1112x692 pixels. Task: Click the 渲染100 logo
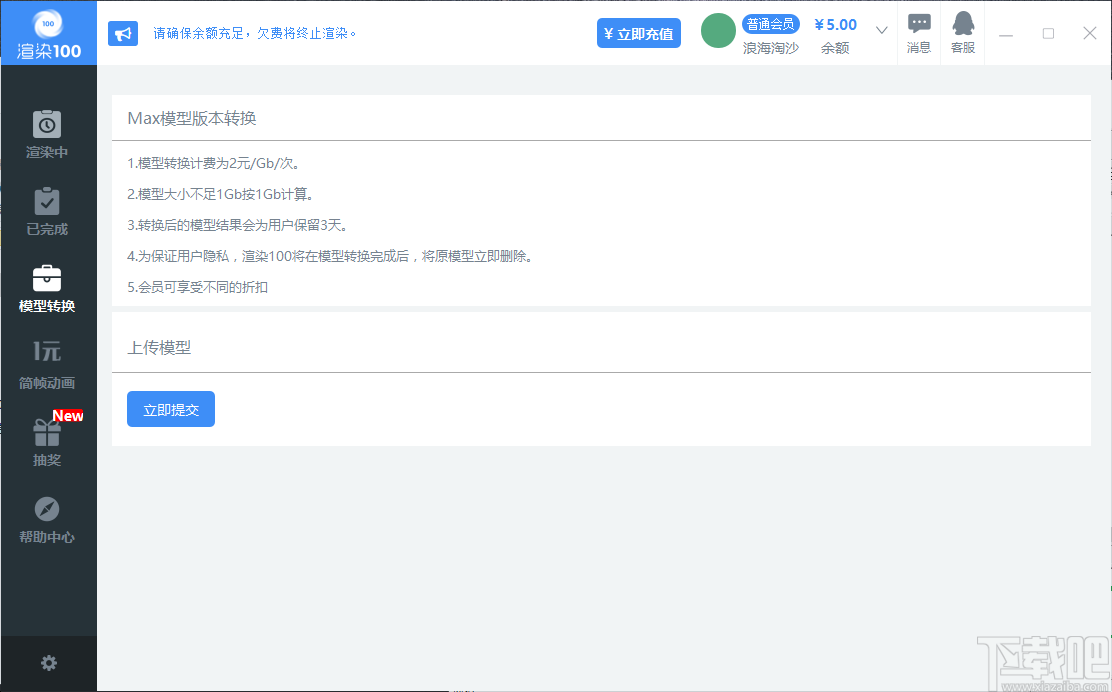(x=47, y=32)
